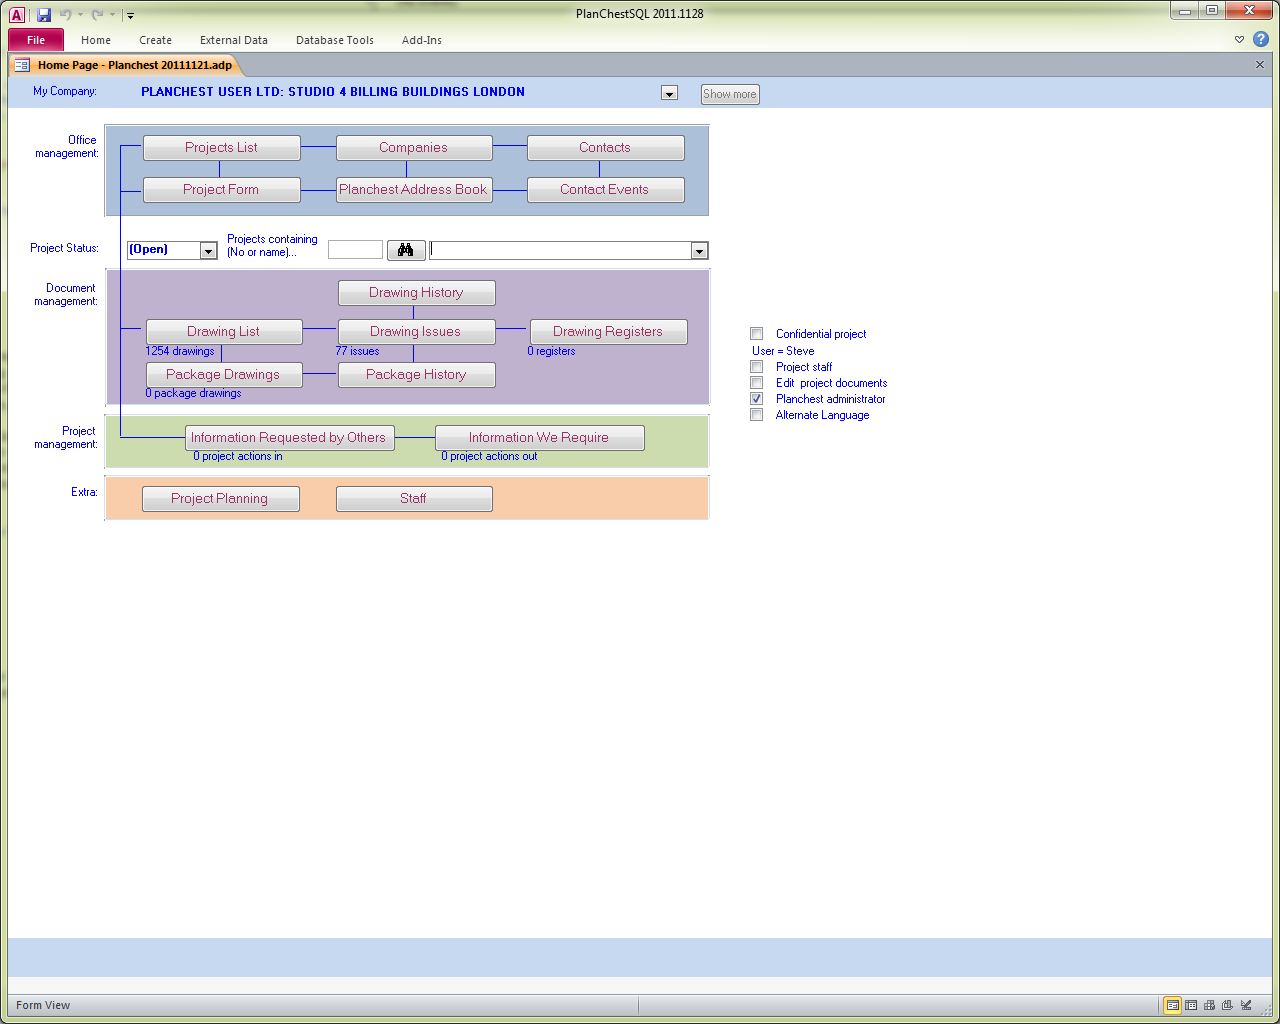The width and height of the screenshot is (1280, 1024).
Task: Uncheck the Planchest administrator checkbox
Action: pyautogui.click(x=757, y=399)
